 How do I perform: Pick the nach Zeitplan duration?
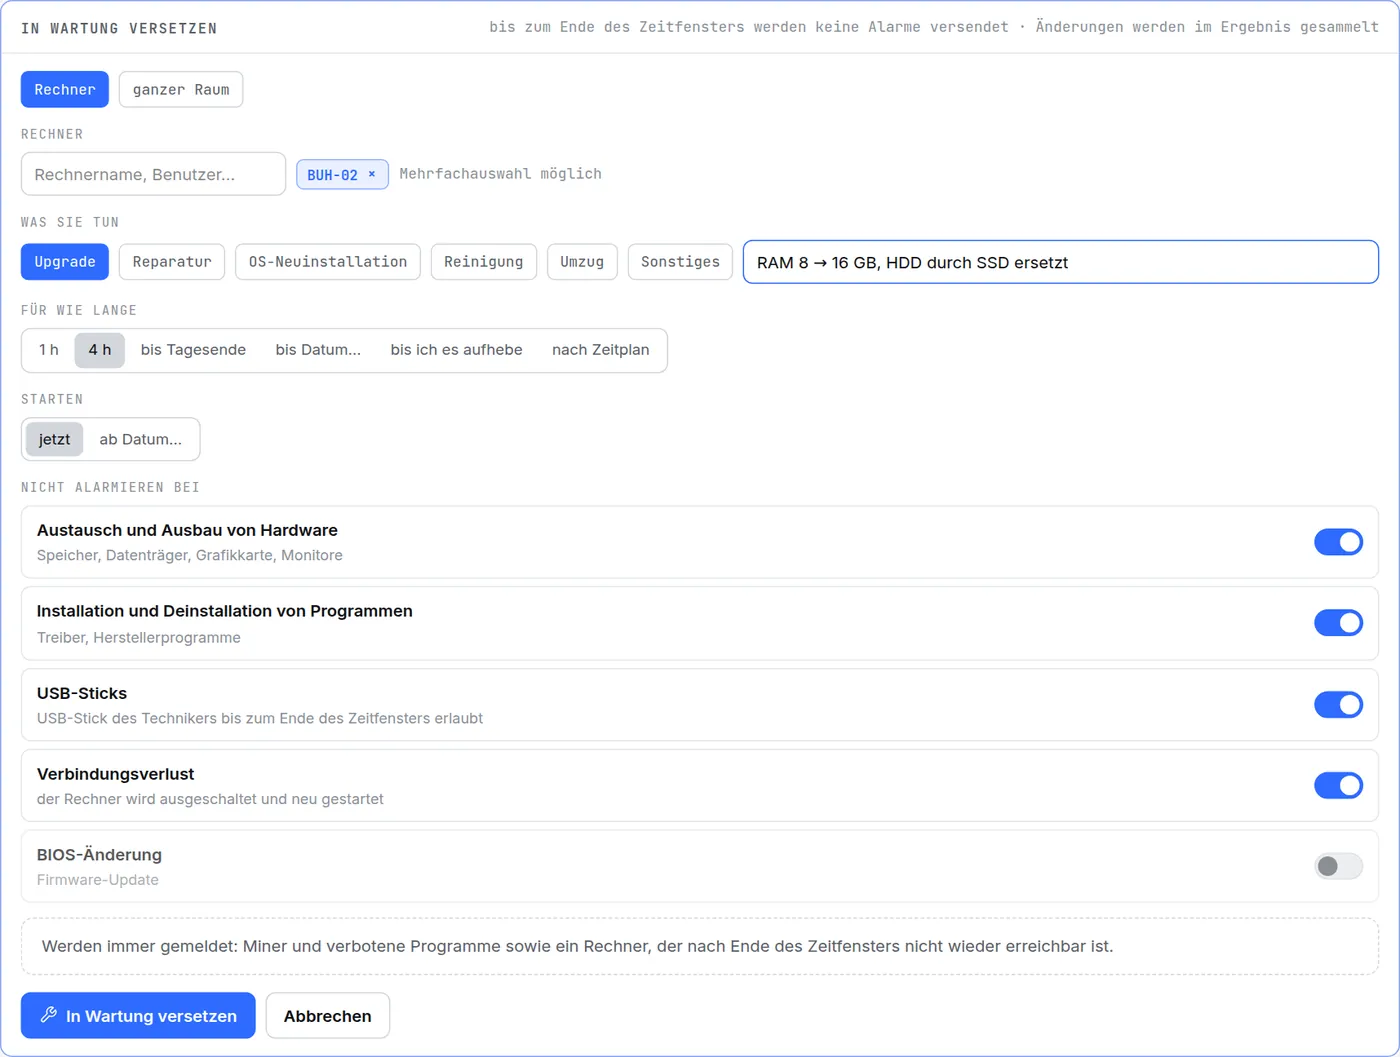601,350
